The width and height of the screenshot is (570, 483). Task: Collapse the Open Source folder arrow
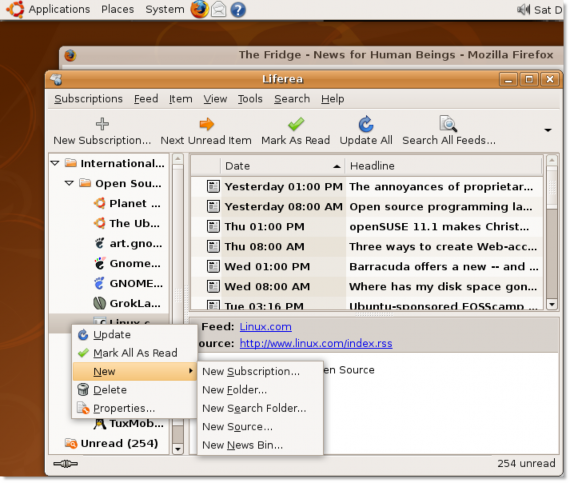pyautogui.click(x=69, y=183)
